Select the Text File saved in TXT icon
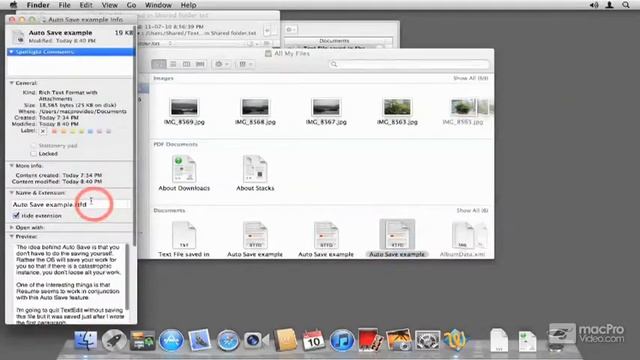Image resolution: width=640 pixels, height=360 pixels. pos(184,235)
